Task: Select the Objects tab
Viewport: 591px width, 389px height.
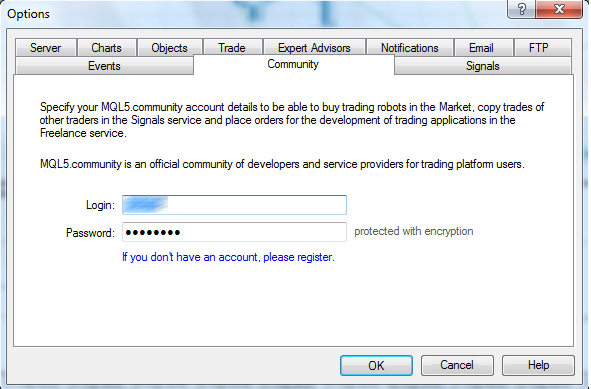Action: click(x=170, y=48)
